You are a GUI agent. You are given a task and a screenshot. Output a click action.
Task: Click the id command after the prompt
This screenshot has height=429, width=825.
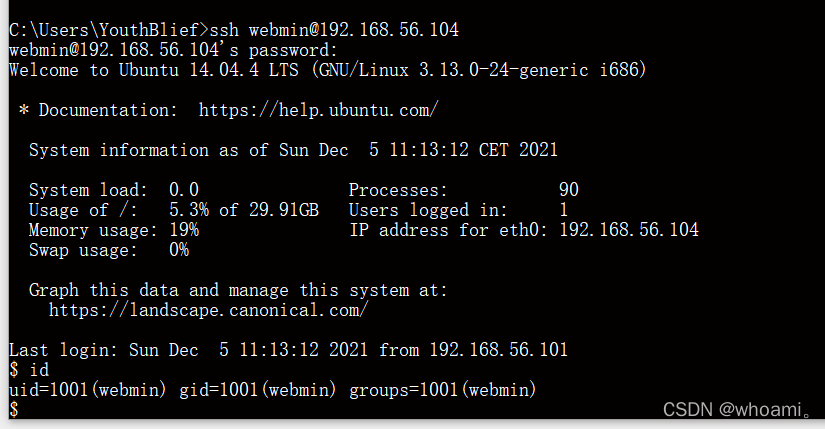coord(39,370)
